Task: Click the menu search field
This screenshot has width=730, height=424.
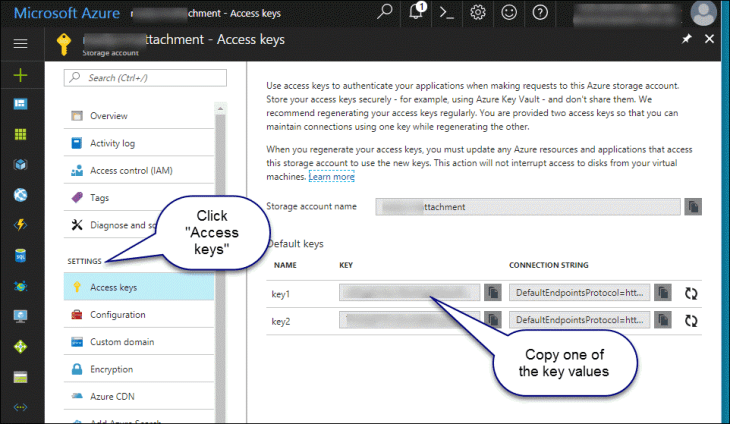Action: point(145,78)
